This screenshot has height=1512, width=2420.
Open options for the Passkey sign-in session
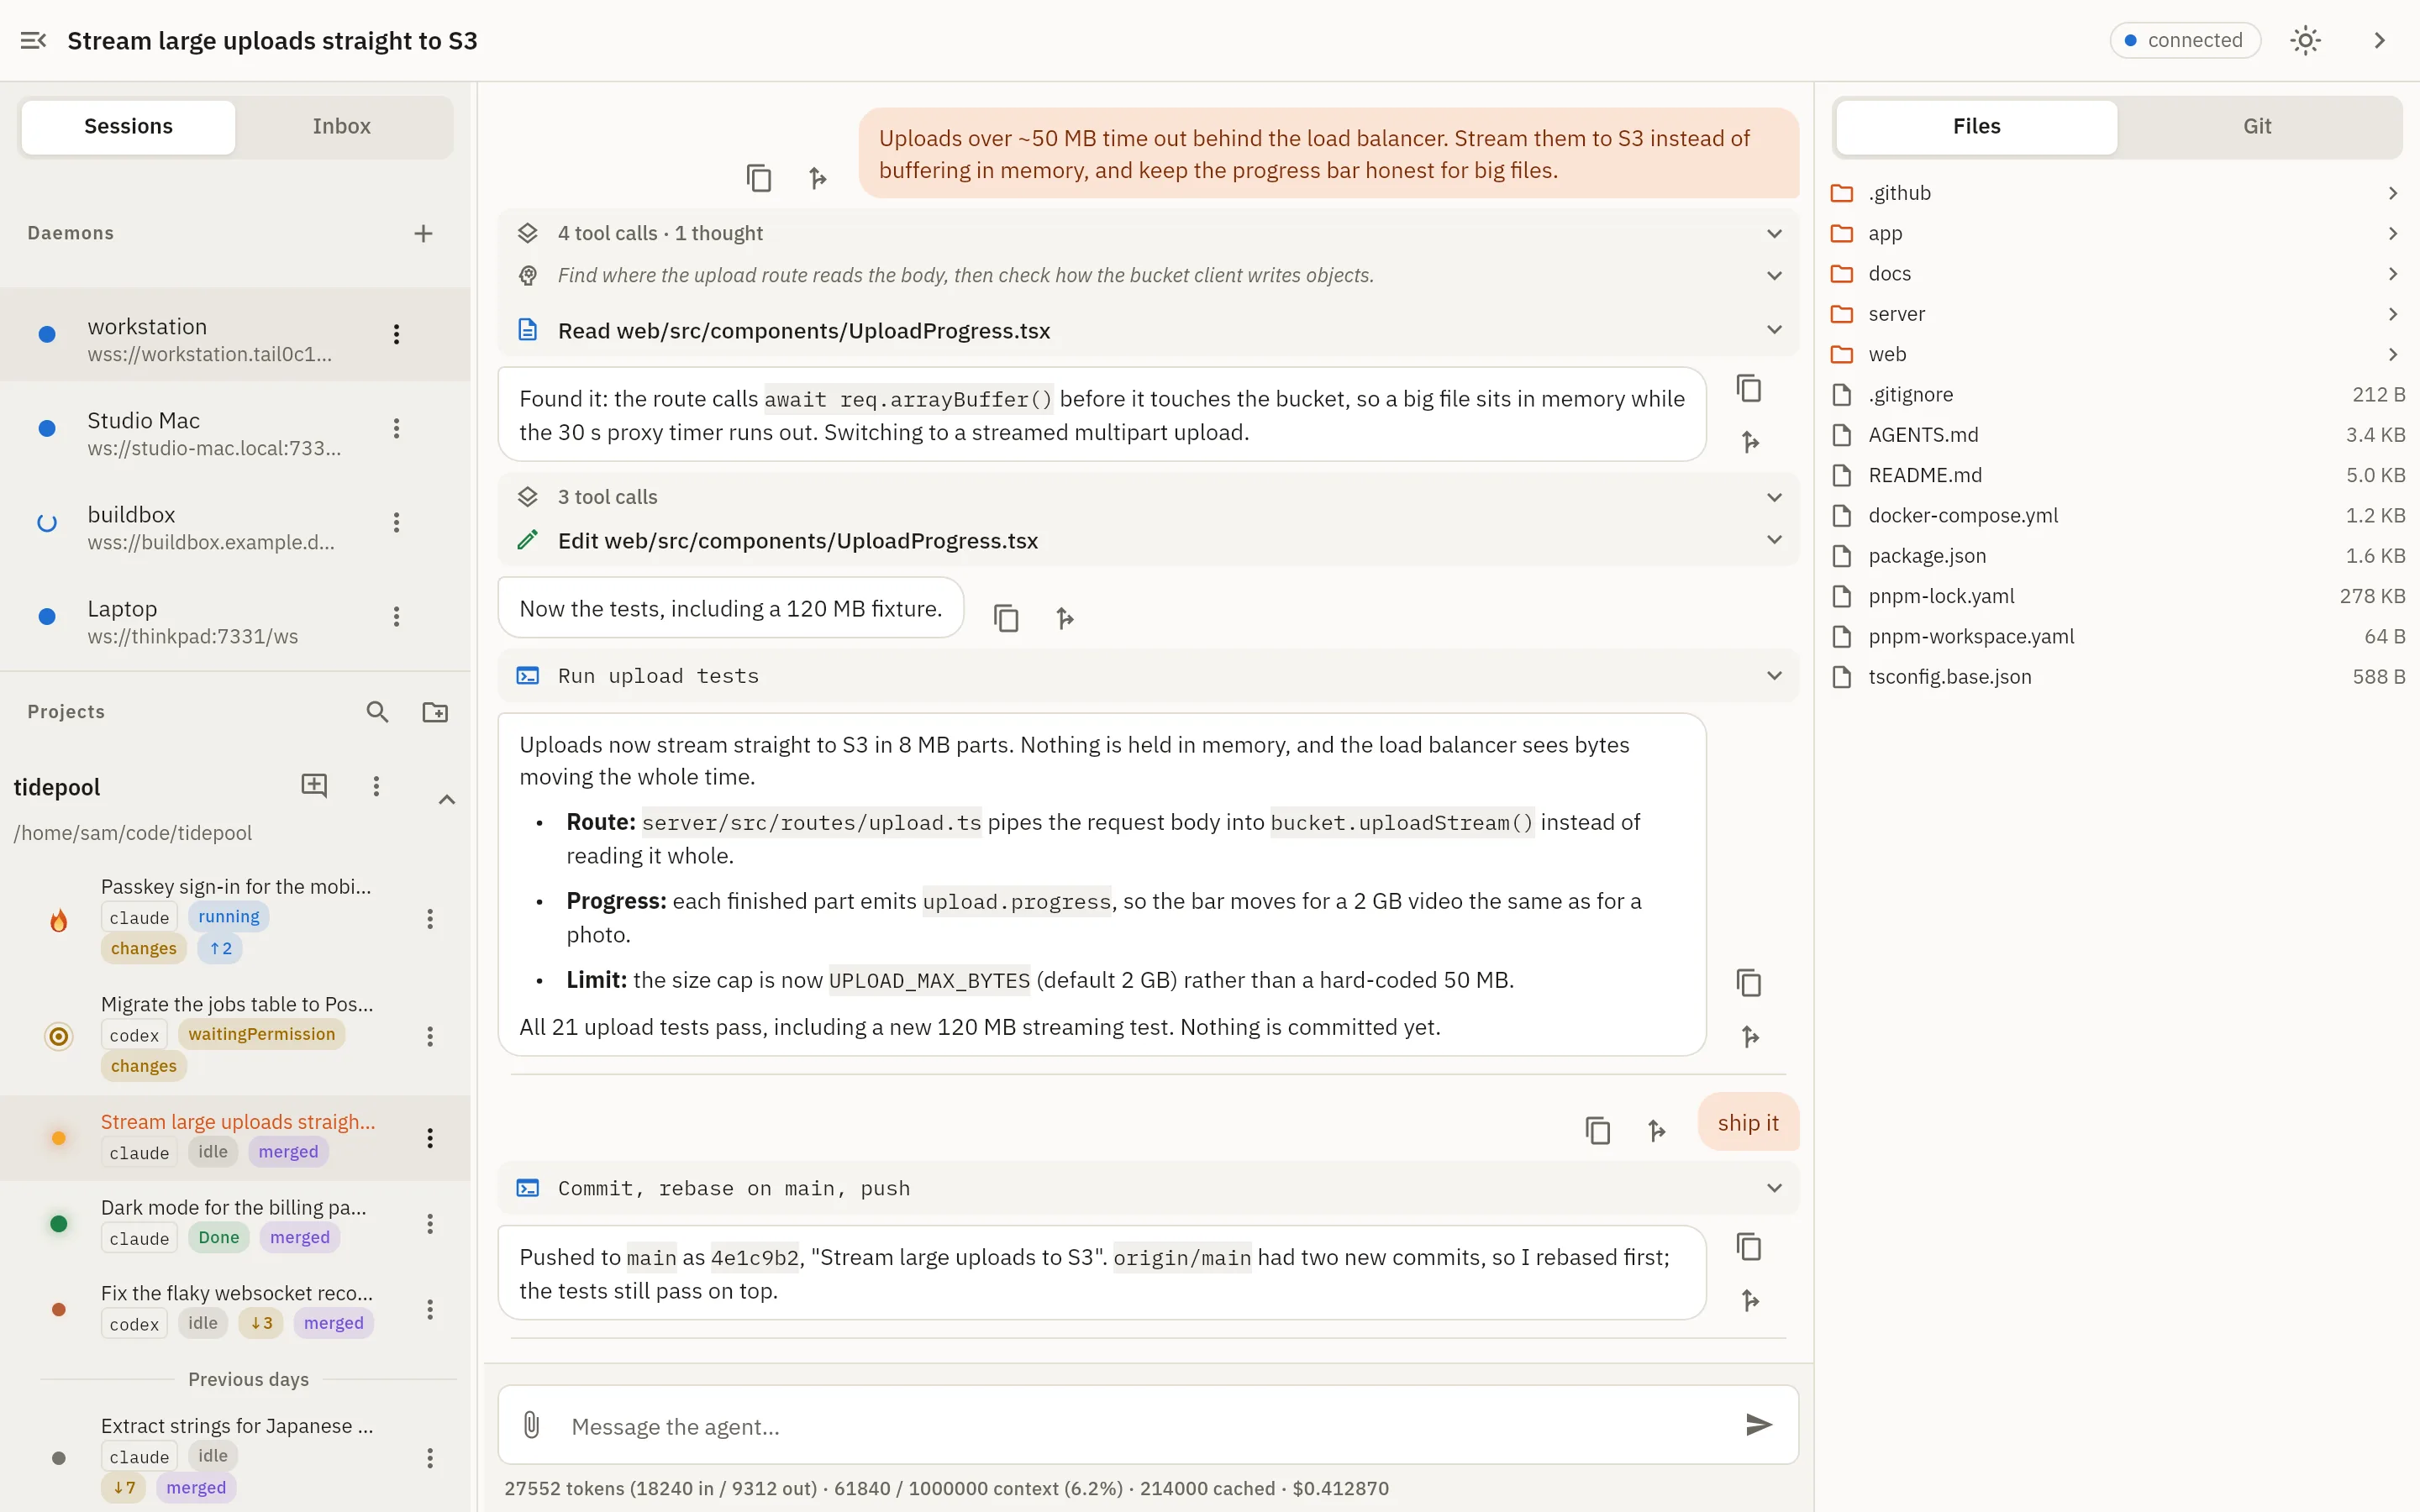click(x=430, y=919)
